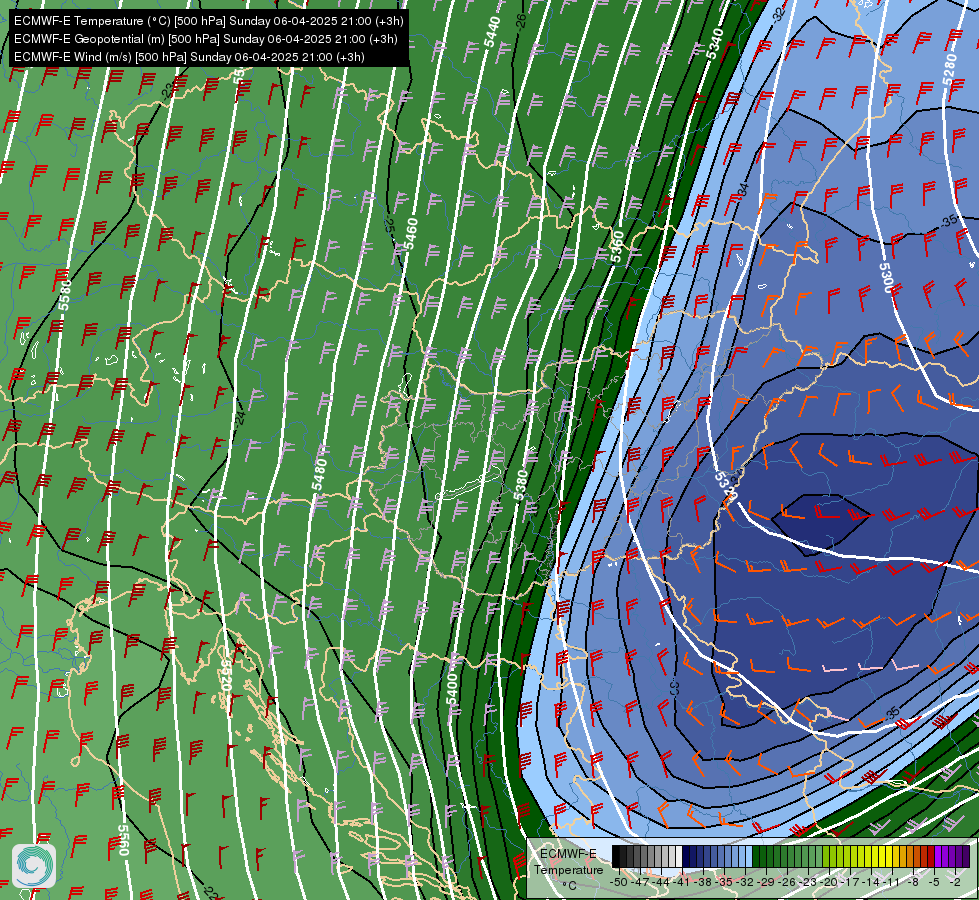Click the -34 isotherm label on the map

[x=743, y=190]
